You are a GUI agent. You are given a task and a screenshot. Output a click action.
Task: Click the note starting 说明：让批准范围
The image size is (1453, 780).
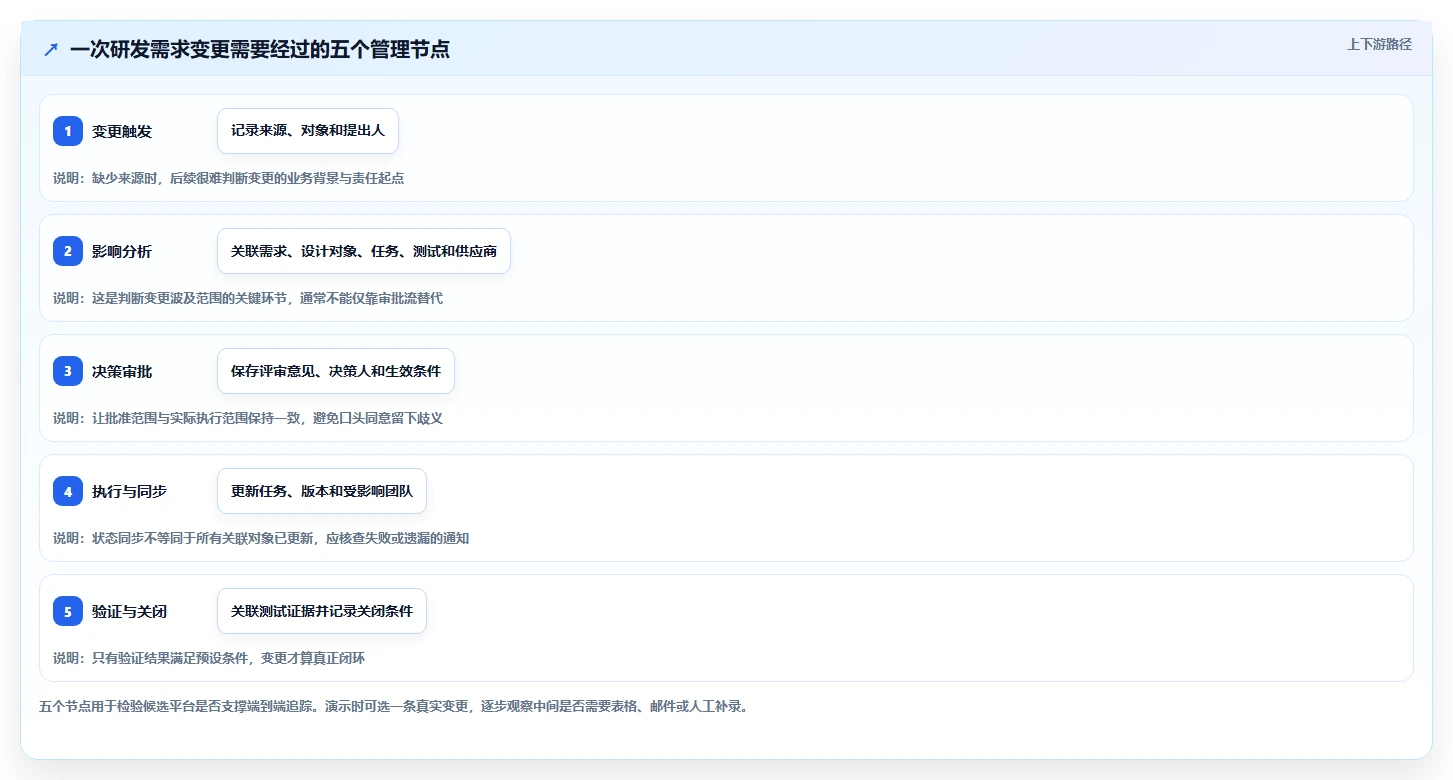(247, 418)
